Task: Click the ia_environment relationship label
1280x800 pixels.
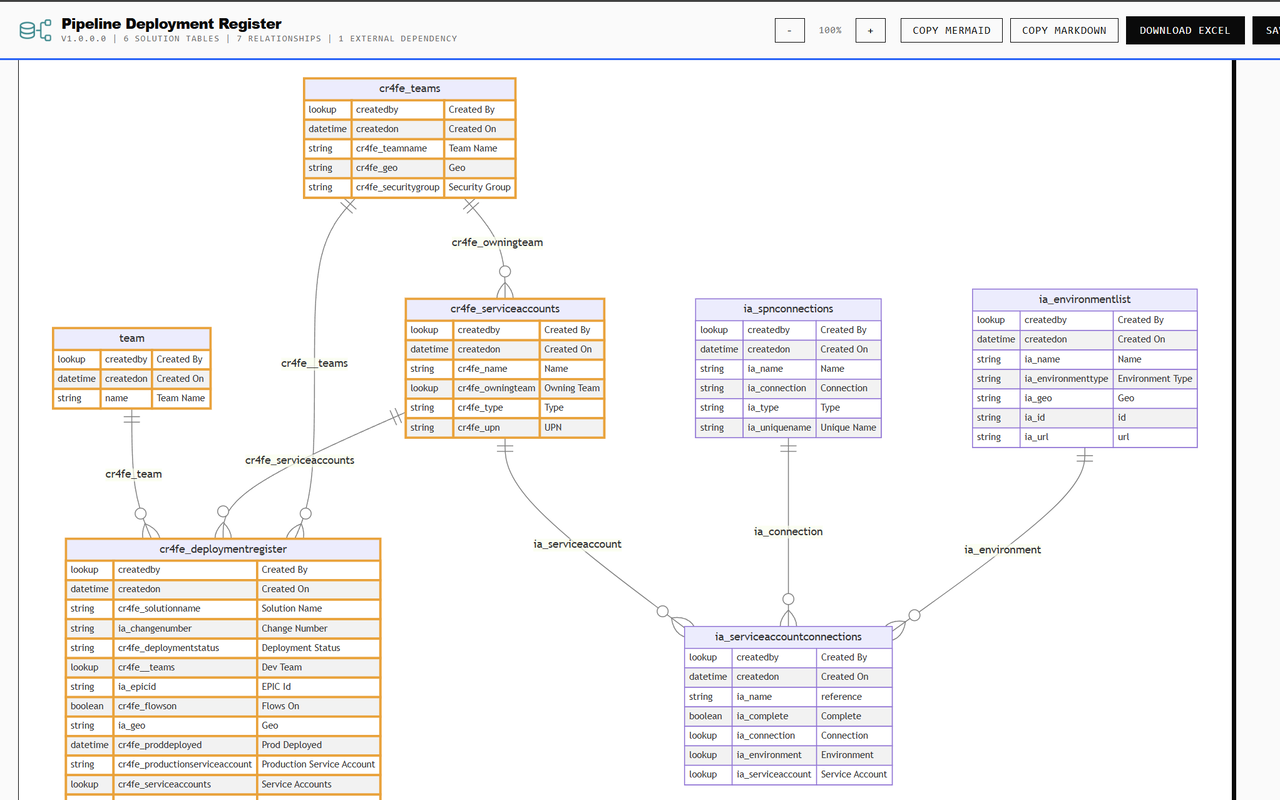Action: (x=1002, y=550)
